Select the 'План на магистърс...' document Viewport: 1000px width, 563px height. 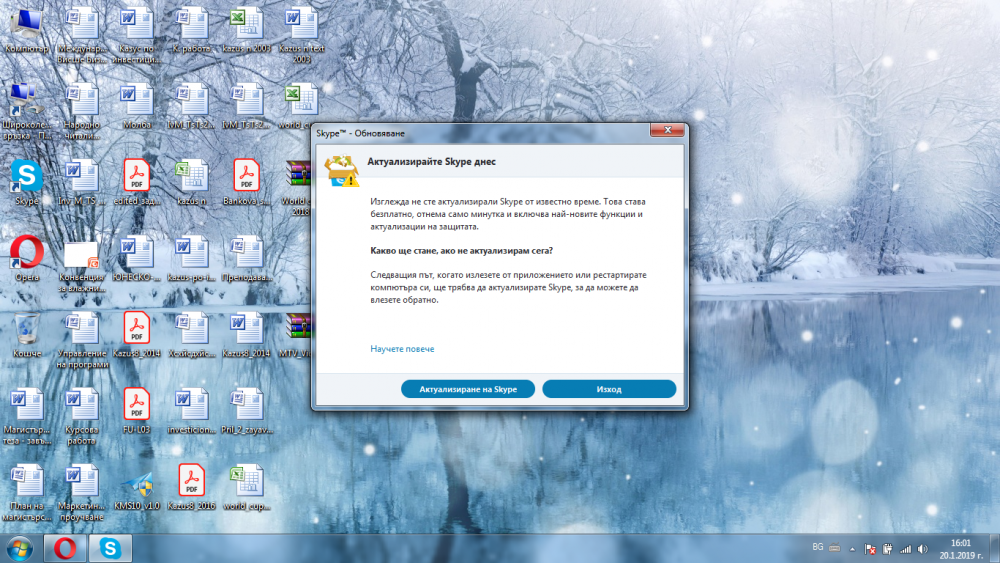pyautogui.click(x=26, y=493)
